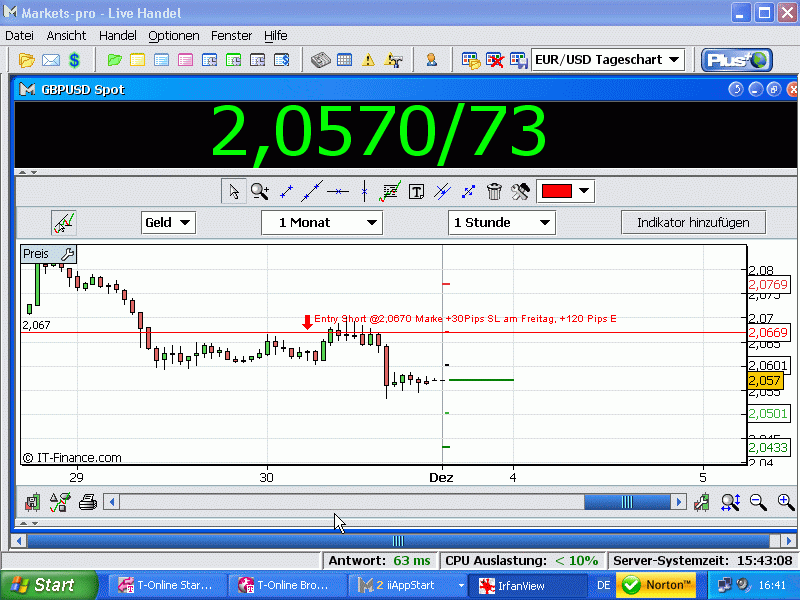
Task: Click the chart scrollbar left arrow
Action: [112, 502]
